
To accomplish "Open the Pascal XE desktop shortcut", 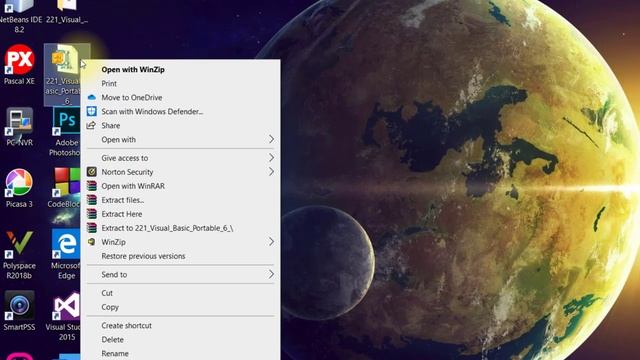I will [x=19, y=64].
